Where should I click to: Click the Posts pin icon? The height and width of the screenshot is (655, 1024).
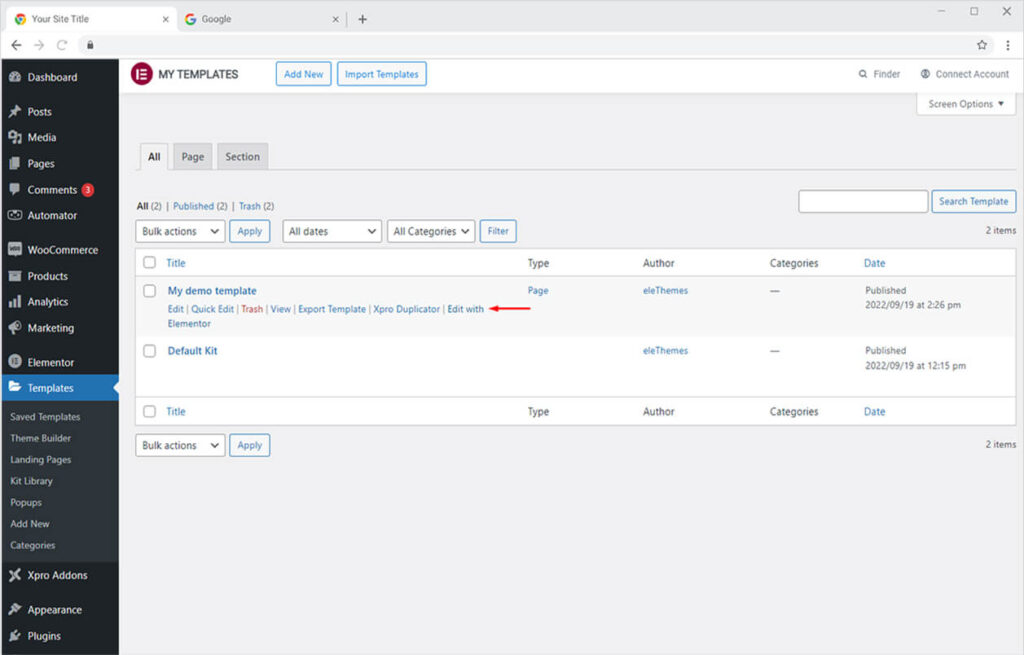tap(15, 112)
